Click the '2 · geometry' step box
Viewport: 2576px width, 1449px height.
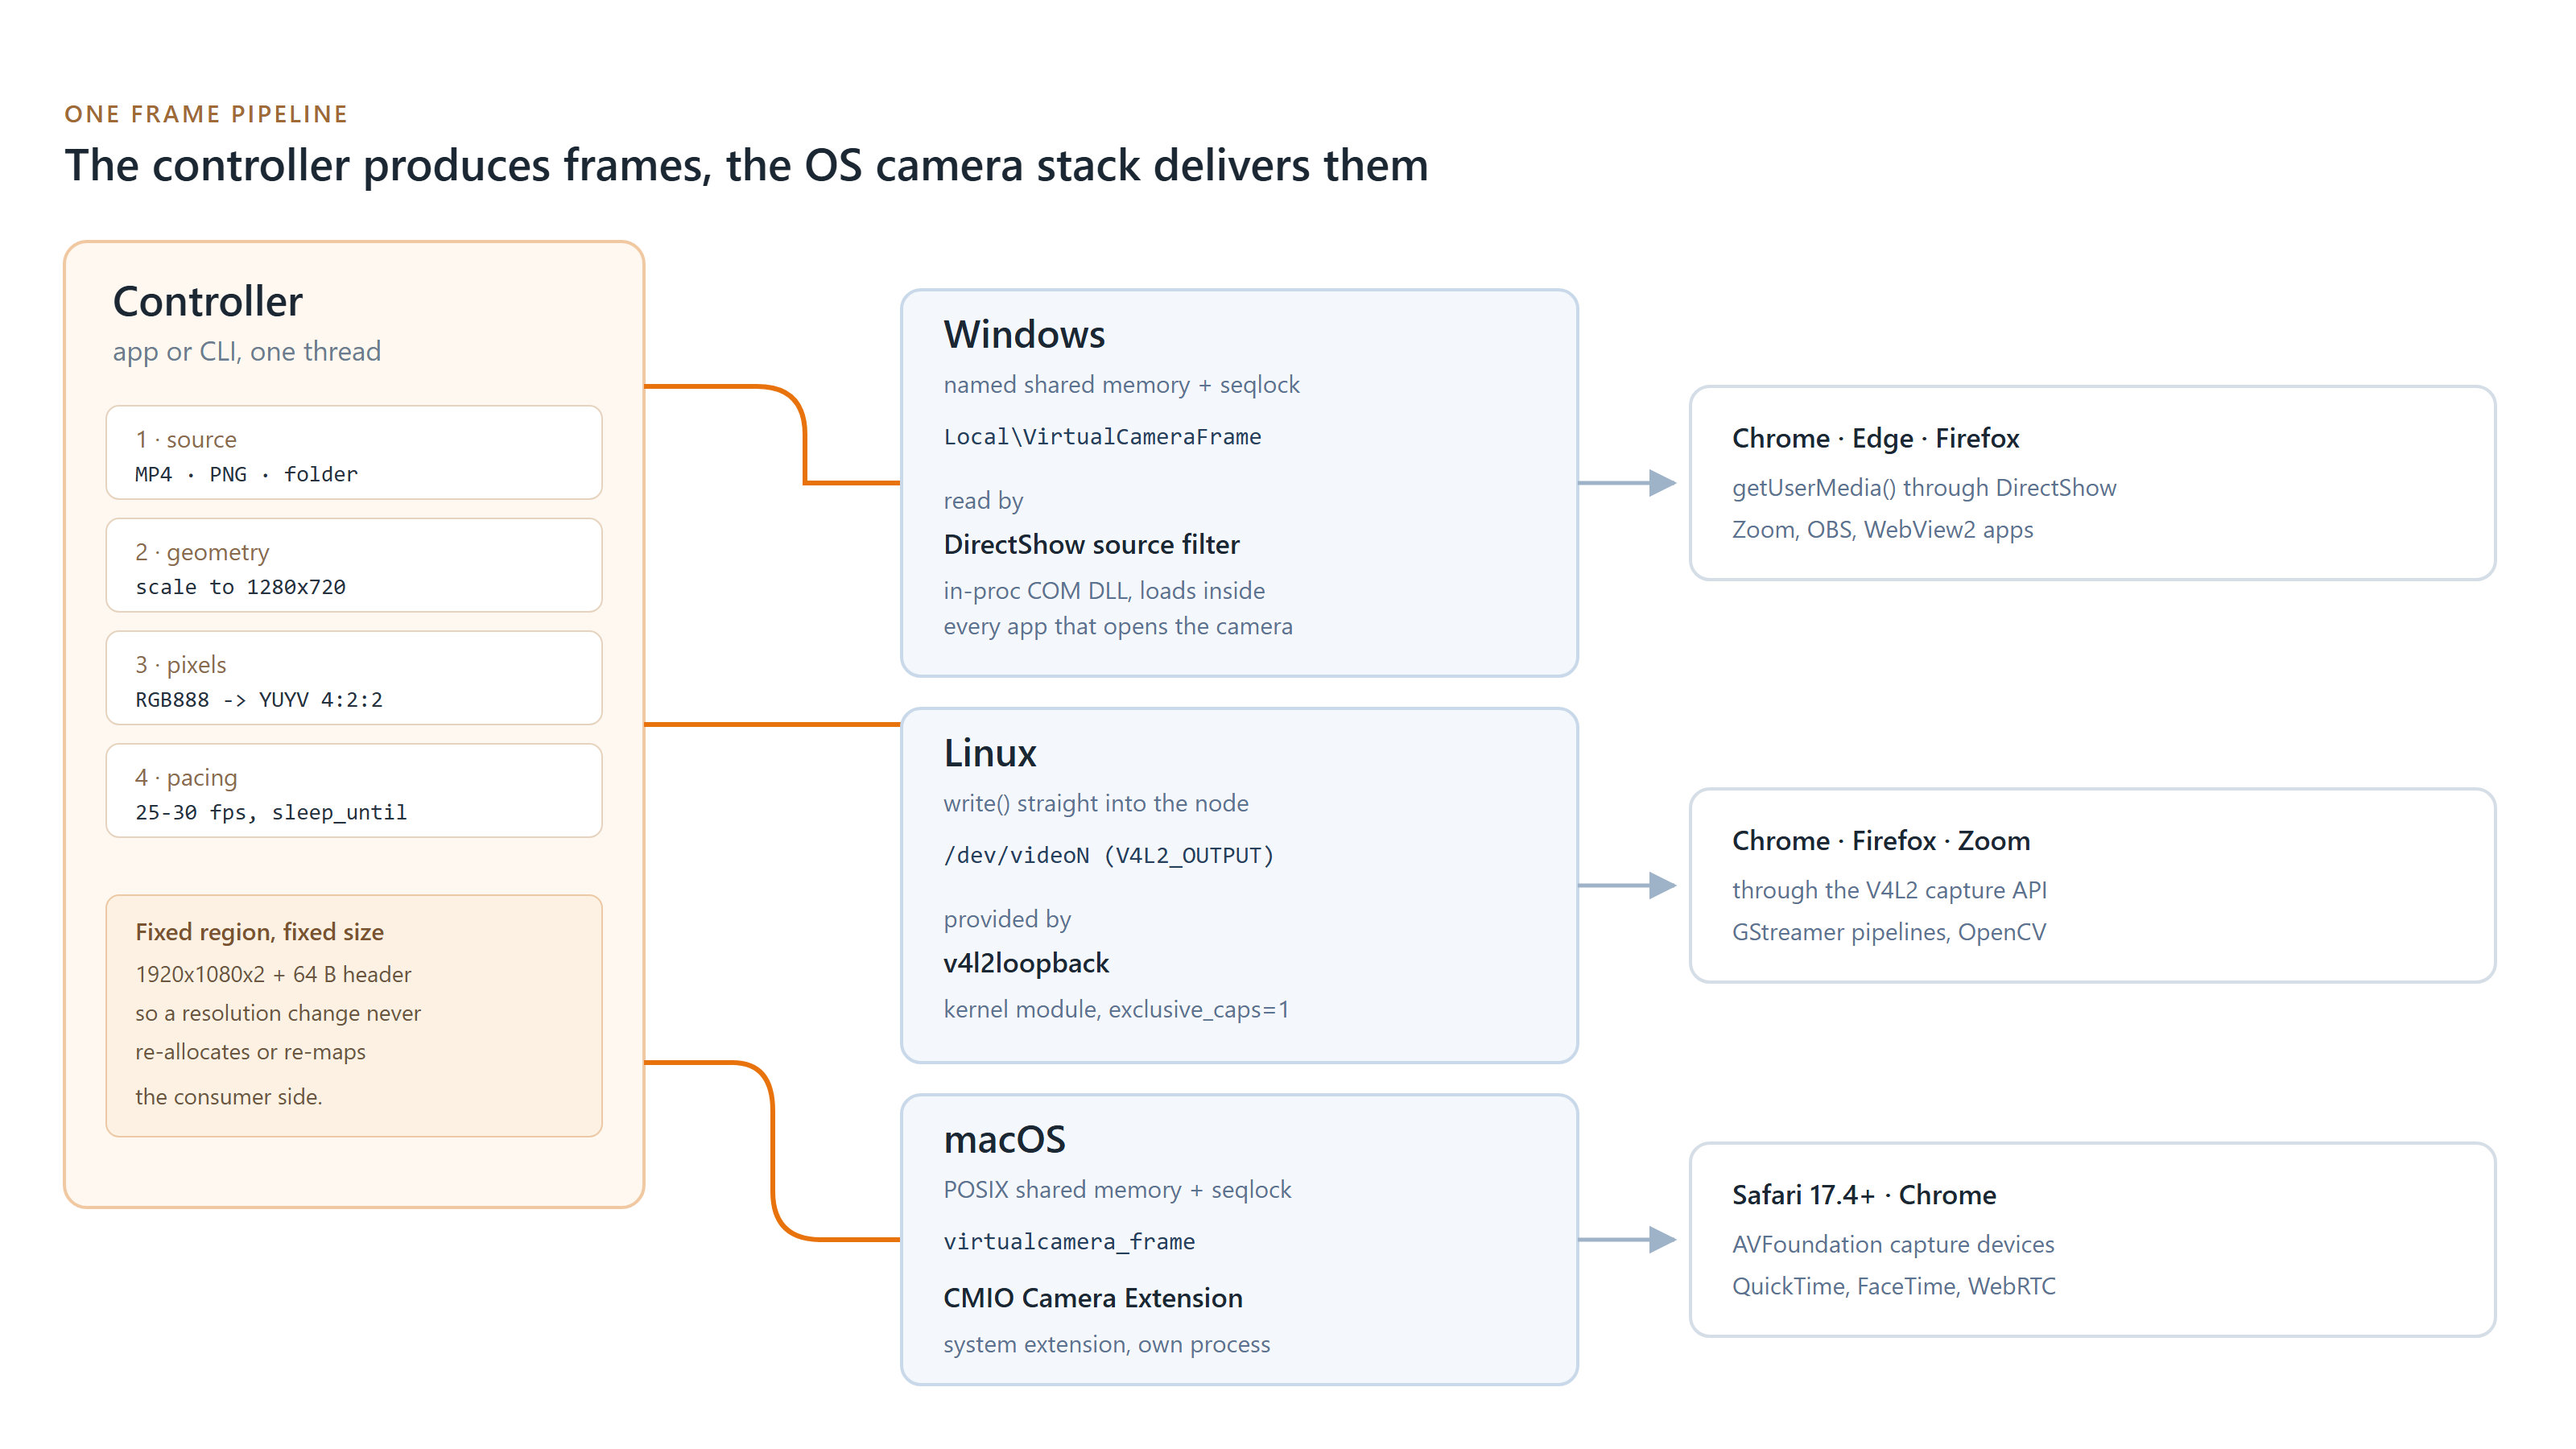(354, 566)
